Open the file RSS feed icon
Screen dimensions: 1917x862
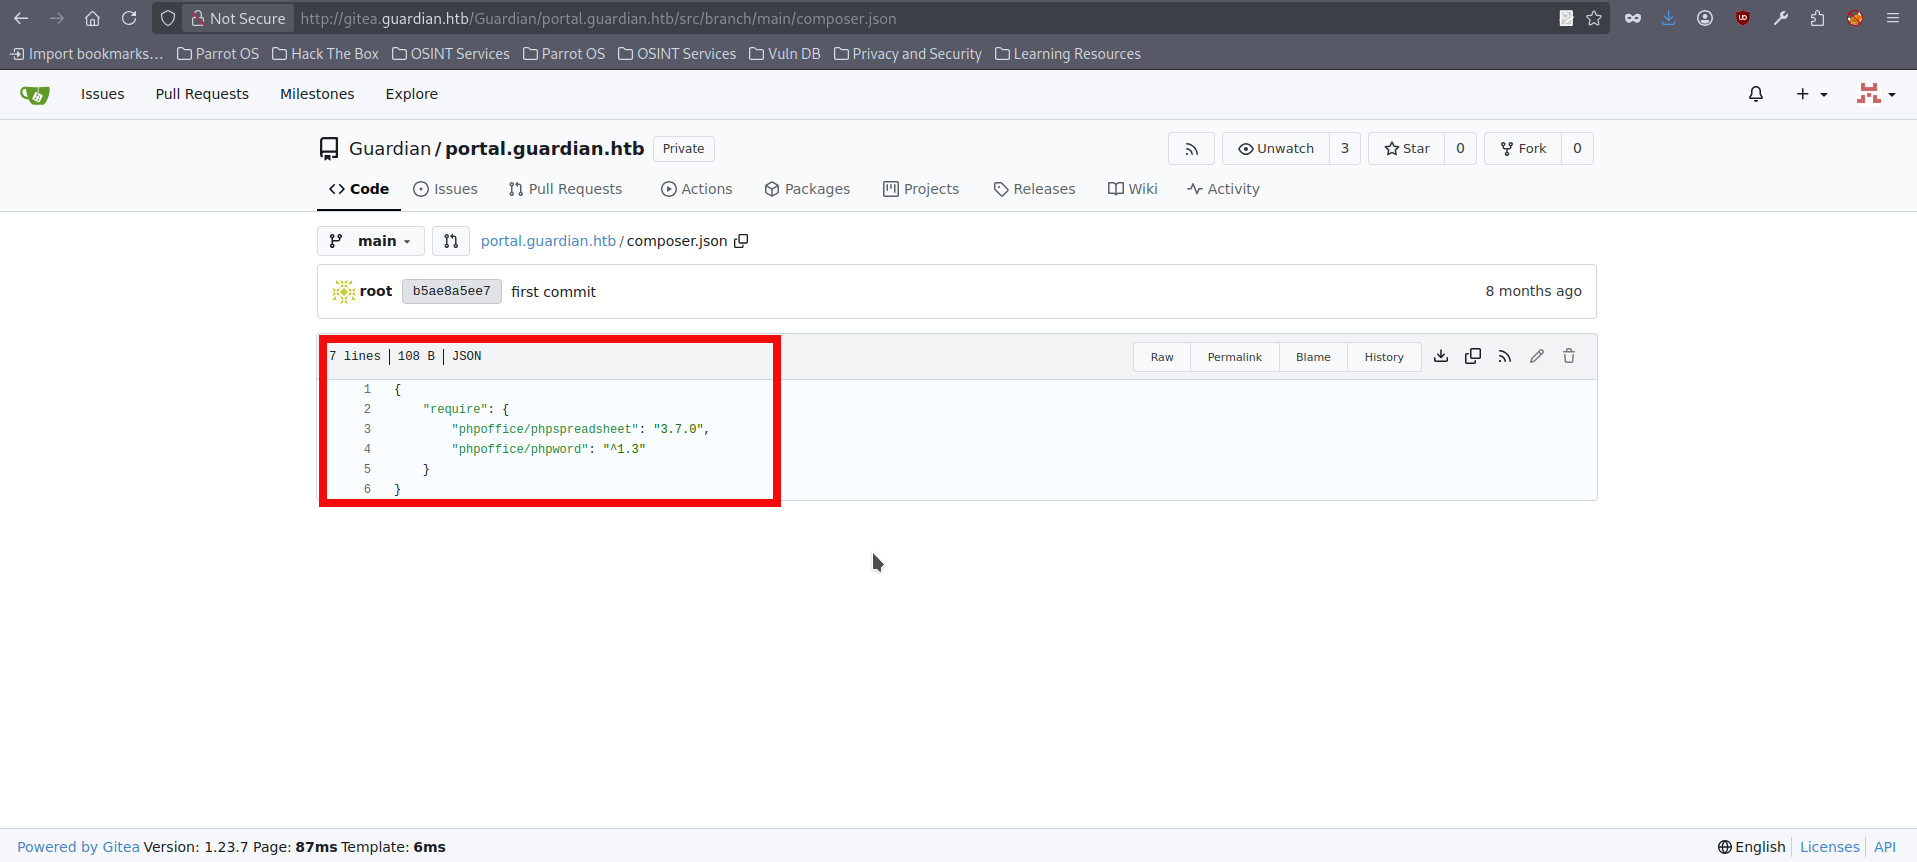point(1505,356)
